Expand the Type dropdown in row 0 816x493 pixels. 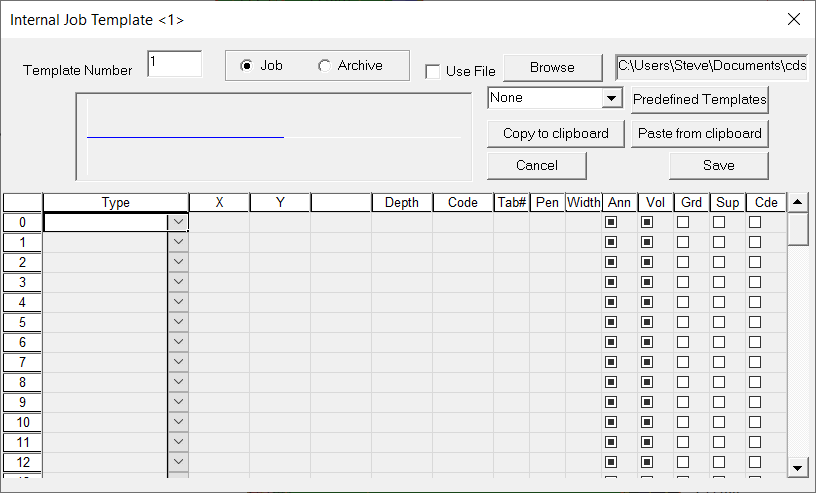[x=179, y=222]
